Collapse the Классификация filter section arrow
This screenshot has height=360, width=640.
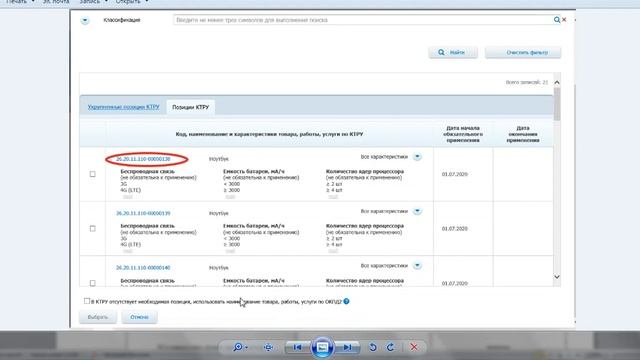(85, 20)
